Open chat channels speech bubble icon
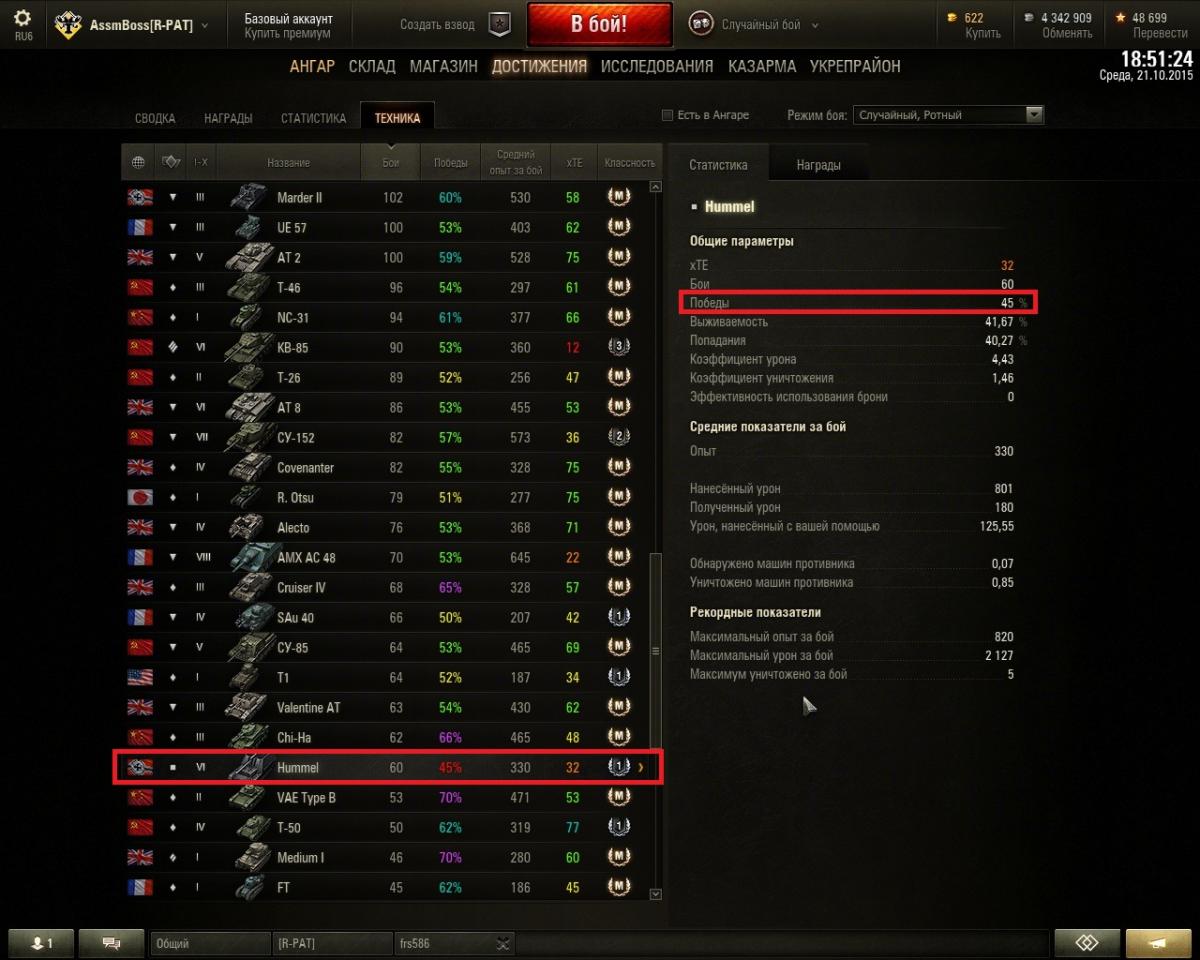This screenshot has height=960, width=1200. pyautogui.click(x=111, y=943)
